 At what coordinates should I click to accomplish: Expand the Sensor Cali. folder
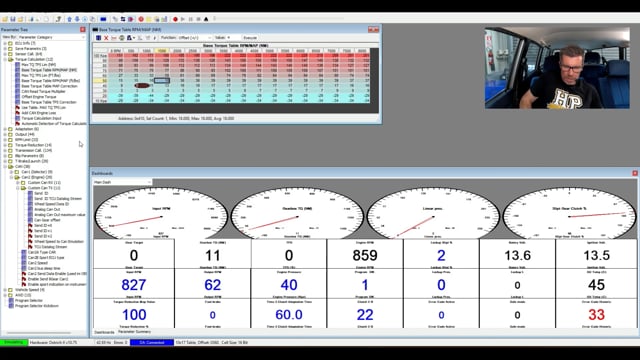coord(5,54)
